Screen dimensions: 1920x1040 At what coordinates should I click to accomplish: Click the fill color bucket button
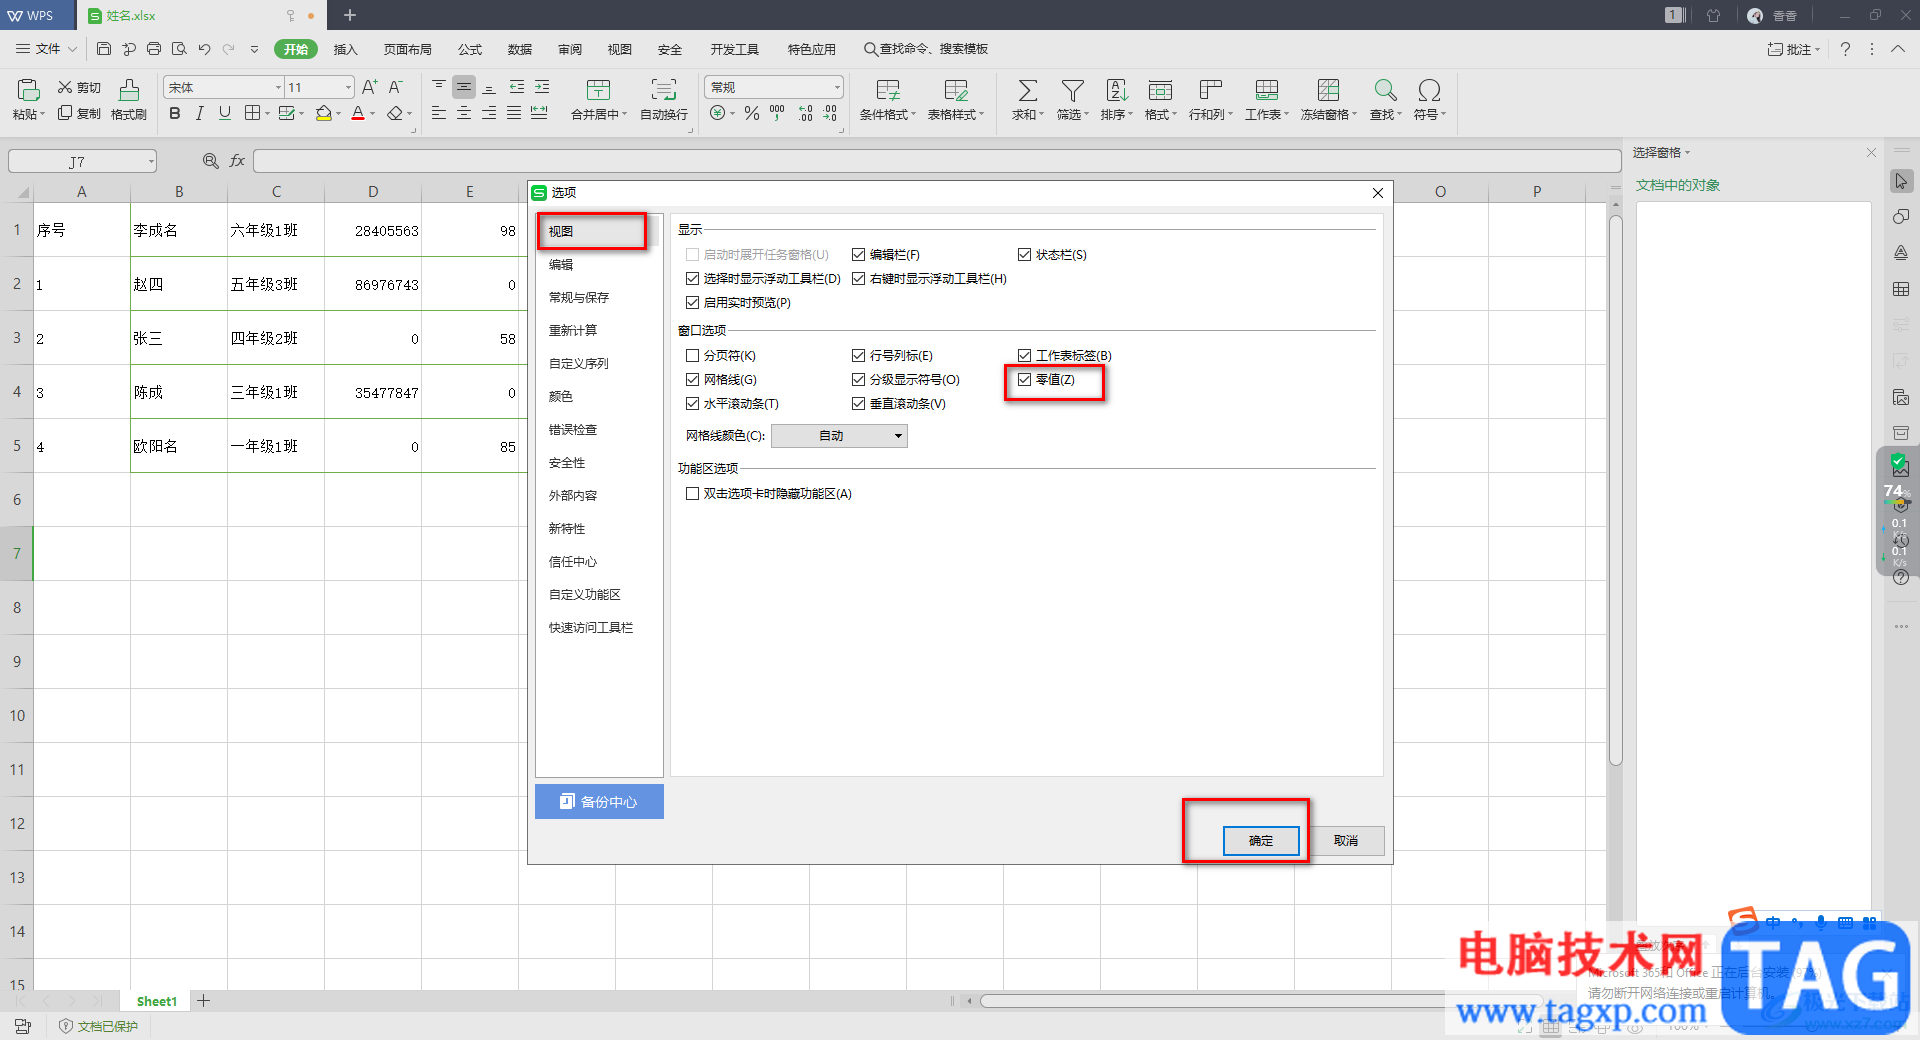click(323, 113)
